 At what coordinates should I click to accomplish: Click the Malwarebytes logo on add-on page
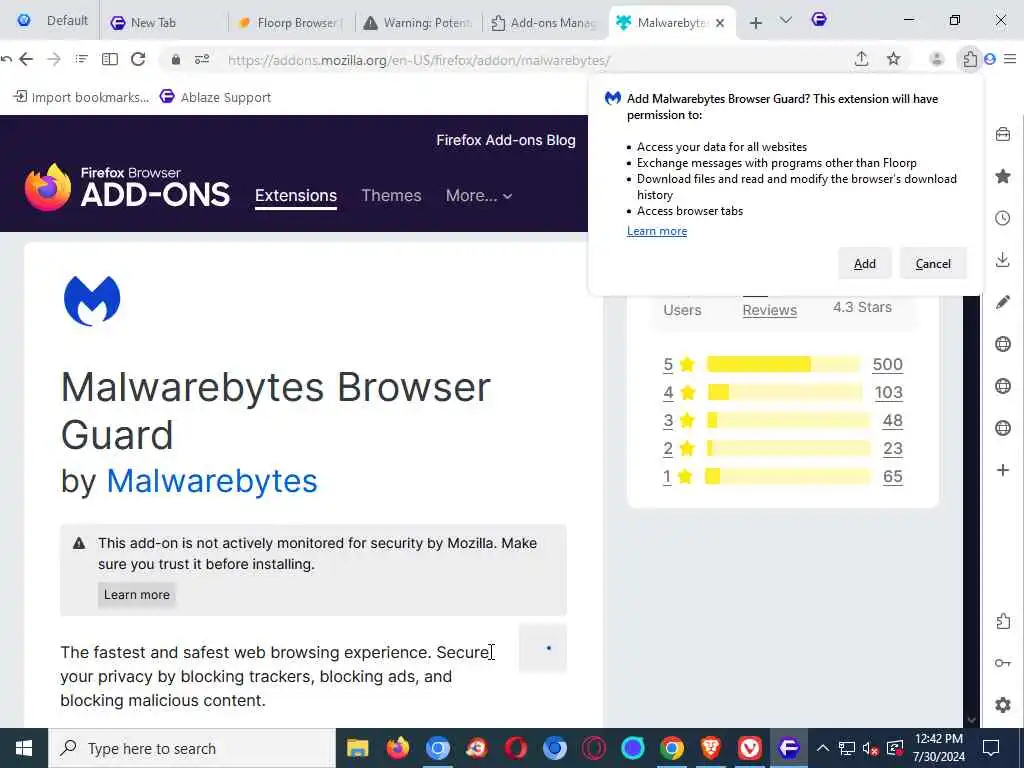click(x=92, y=300)
